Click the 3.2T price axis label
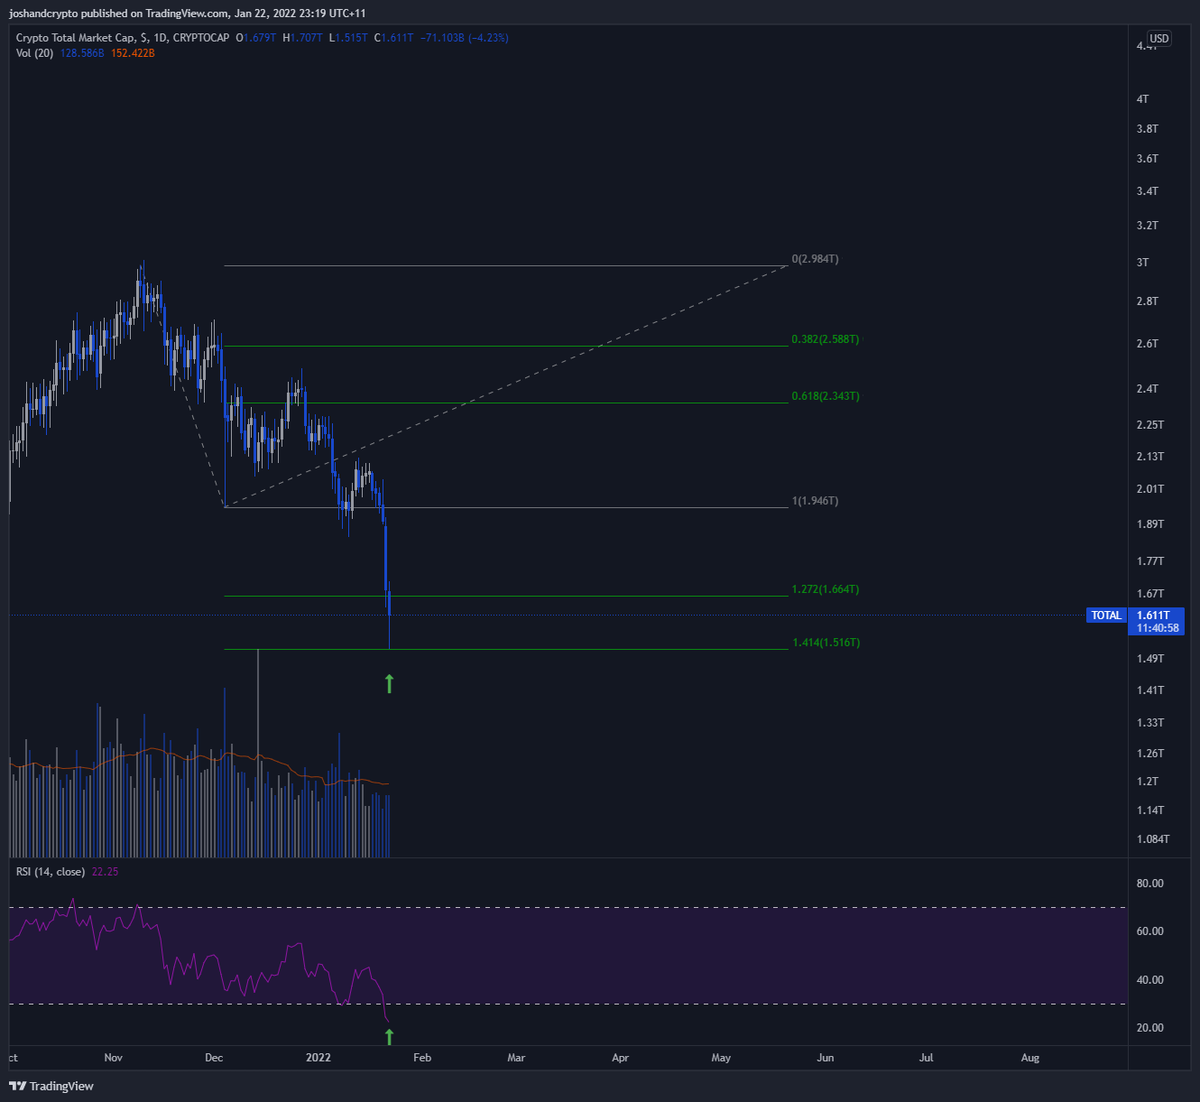Screen dimensions: 1200x1102 tap(1147, 226)
